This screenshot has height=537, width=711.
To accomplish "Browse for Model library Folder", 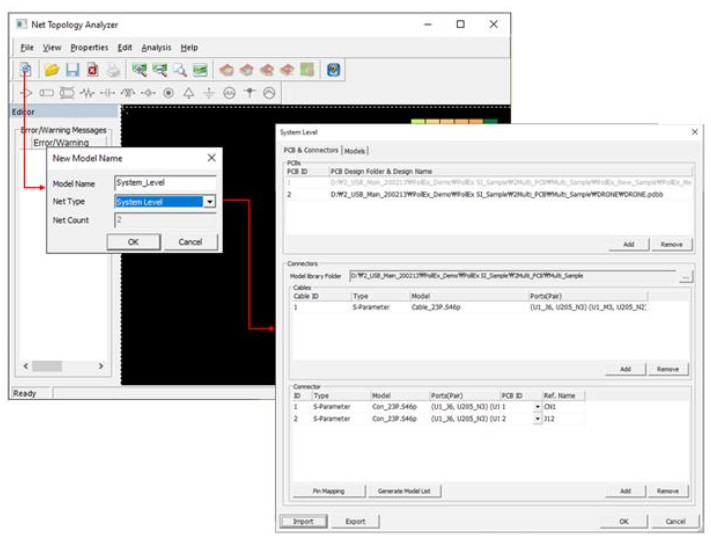I will coord(686,275).
